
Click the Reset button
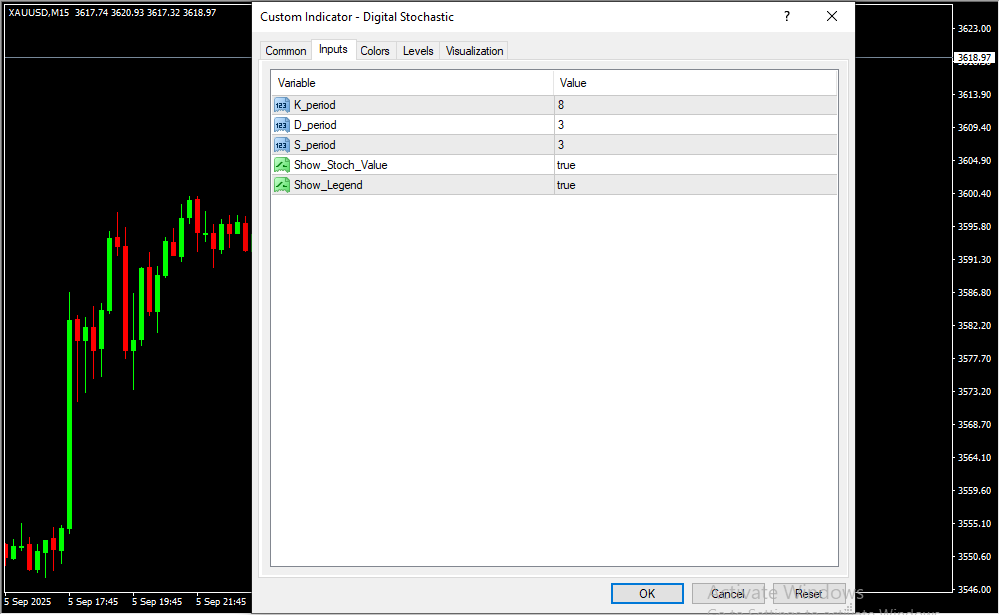tap(809, 594)
